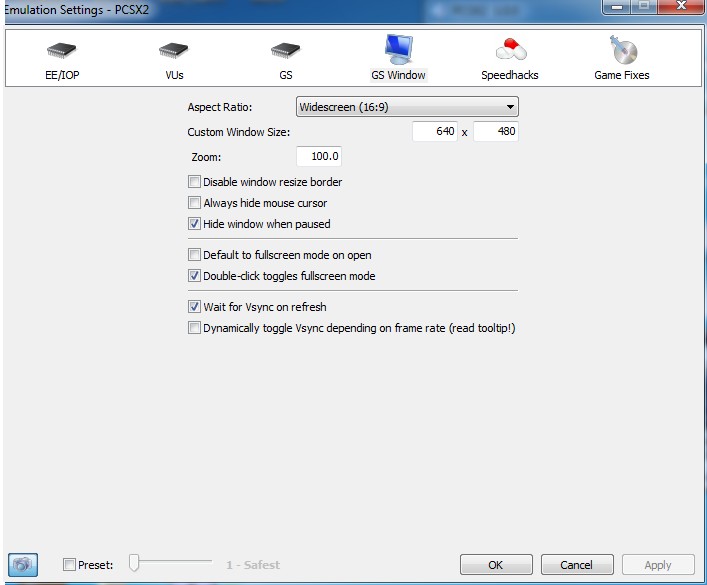Viewport: 707px width, 585px height.
Task: Select the GS chip icon
Action: (285, 50)
